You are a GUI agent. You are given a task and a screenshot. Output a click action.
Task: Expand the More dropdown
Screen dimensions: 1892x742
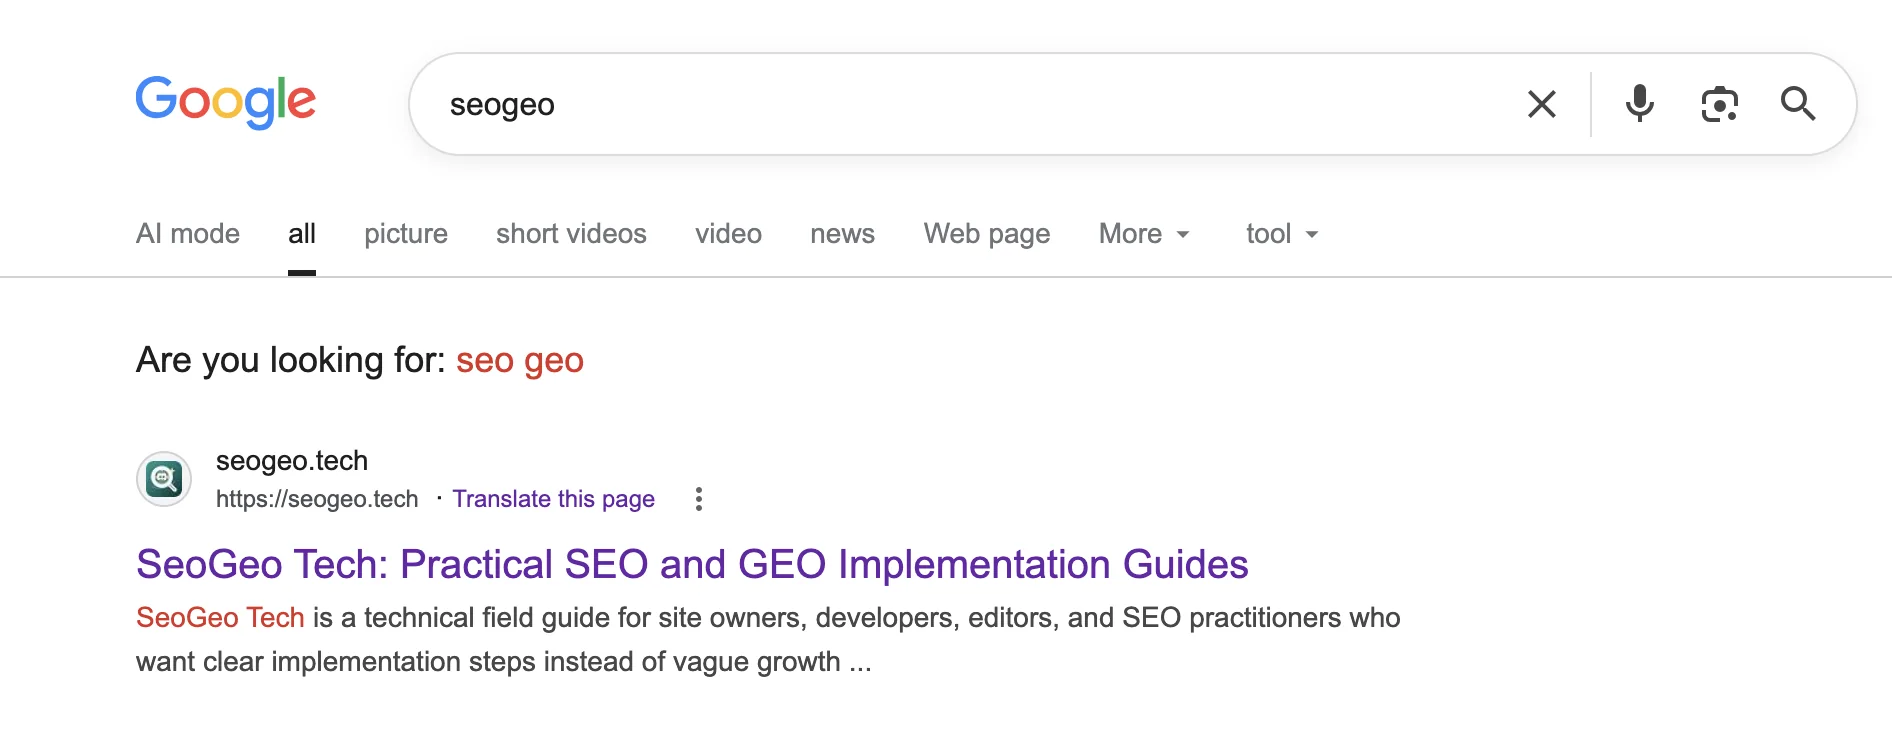[x=1145, y=234]
